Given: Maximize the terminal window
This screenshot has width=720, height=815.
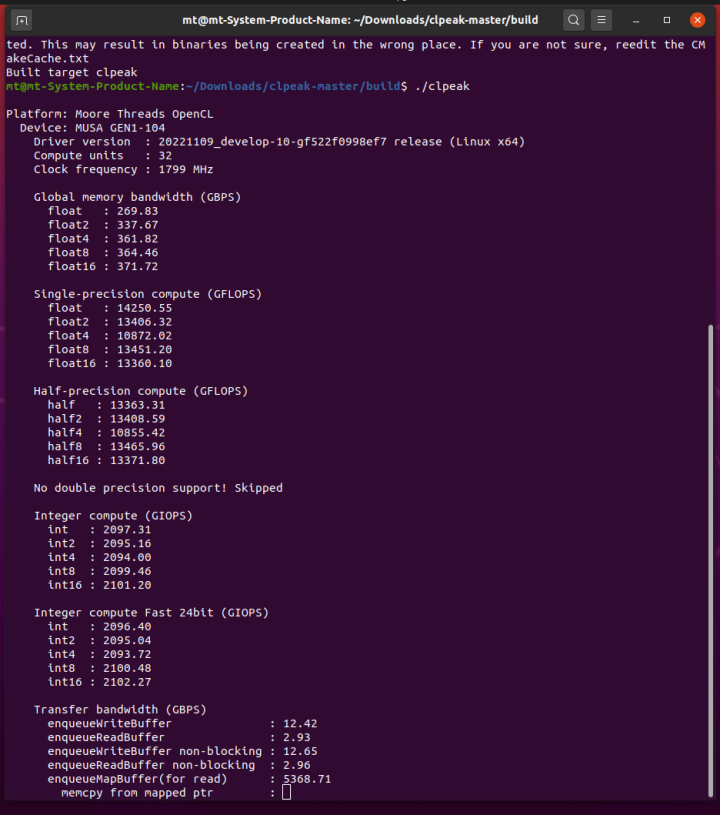Looking at the screenshot, I should [667, 20].
